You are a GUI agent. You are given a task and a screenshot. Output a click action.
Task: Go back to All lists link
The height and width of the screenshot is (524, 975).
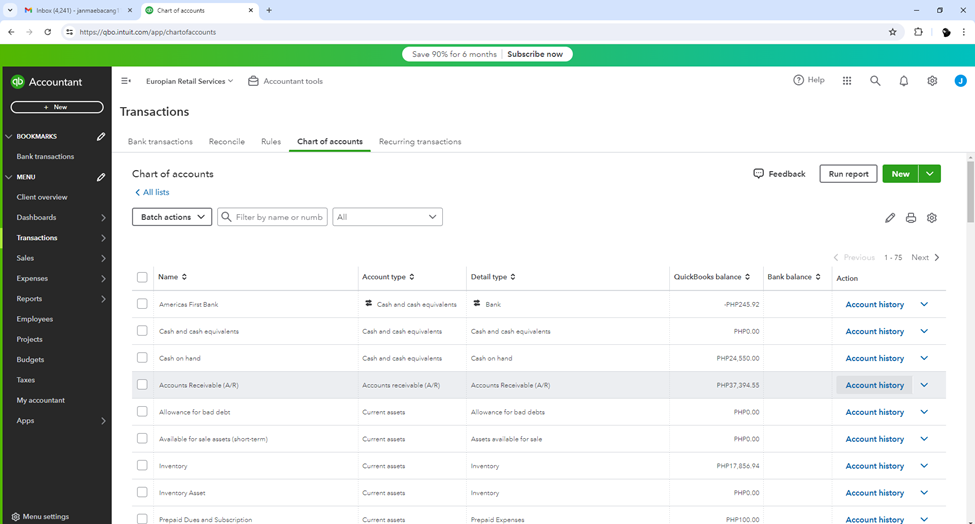(152, 192)
